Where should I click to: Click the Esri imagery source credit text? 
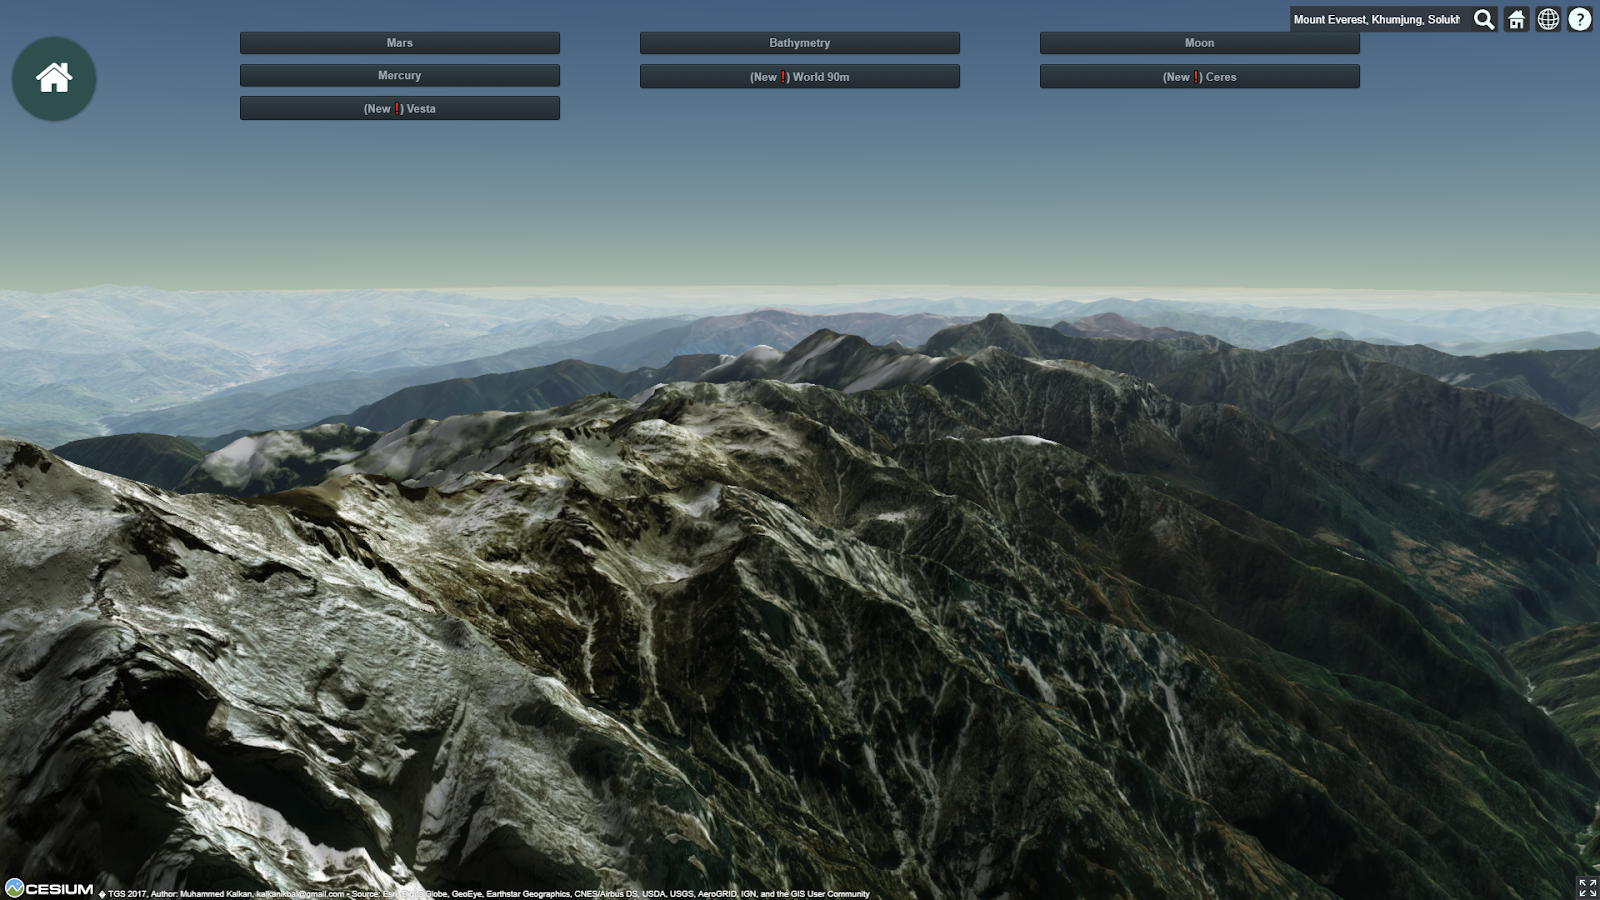pyautogui.click(x=610, y=894)
